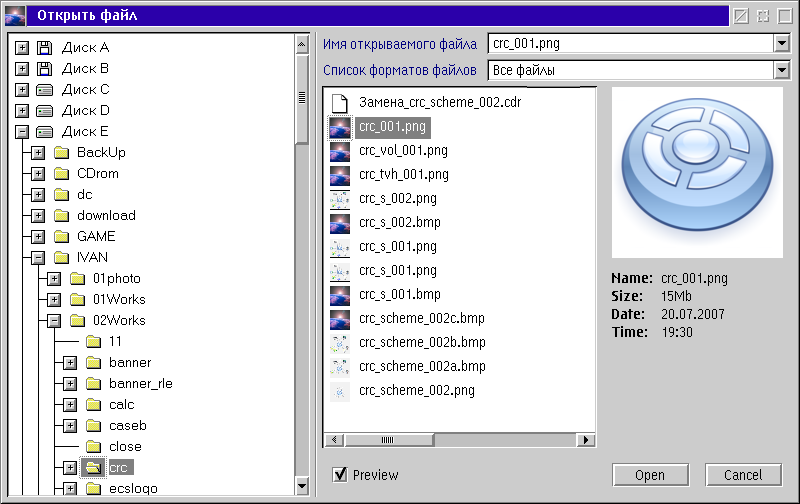
Task: Open the file formats dropdown (Все файлы)
Action: coord(781,70)
